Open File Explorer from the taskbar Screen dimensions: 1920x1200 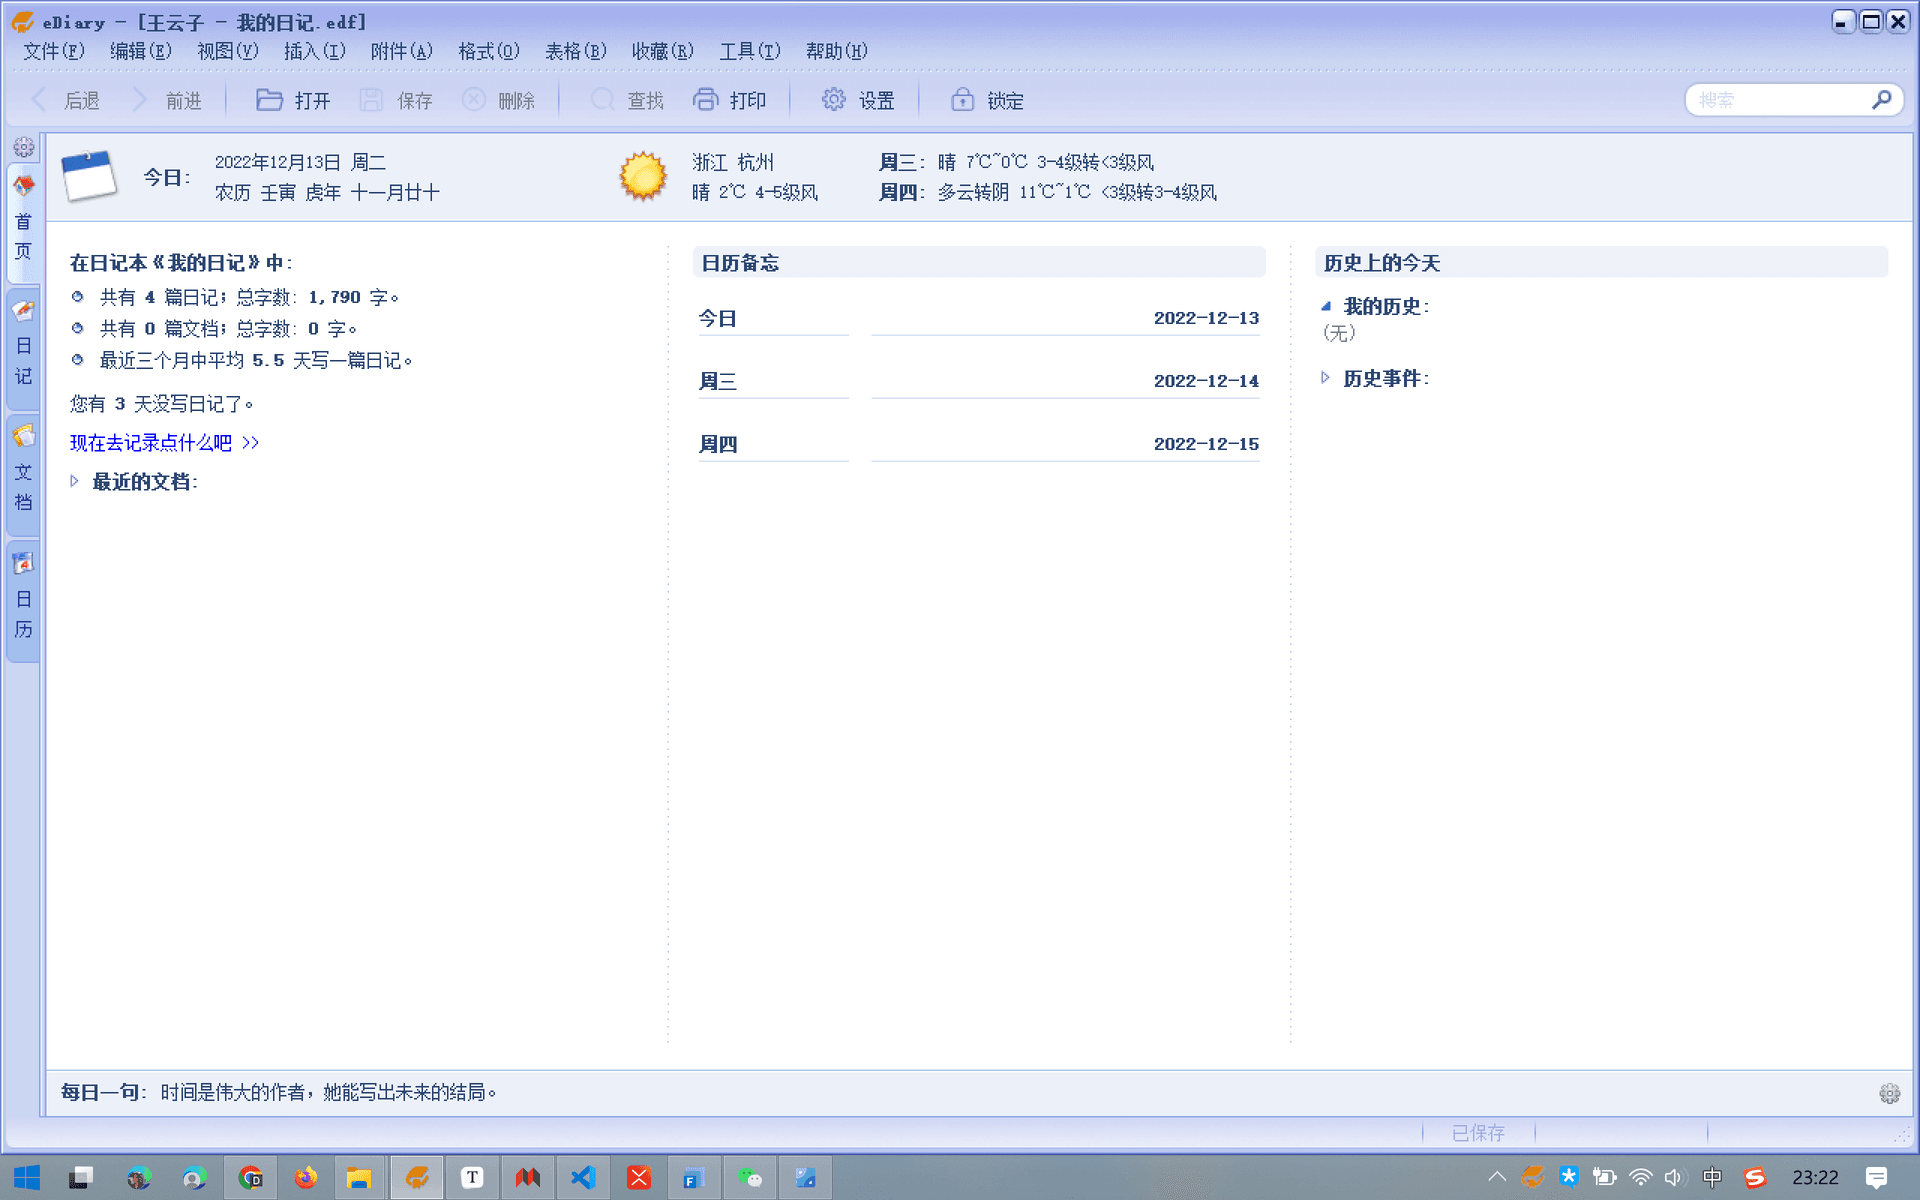(360, 1178)
